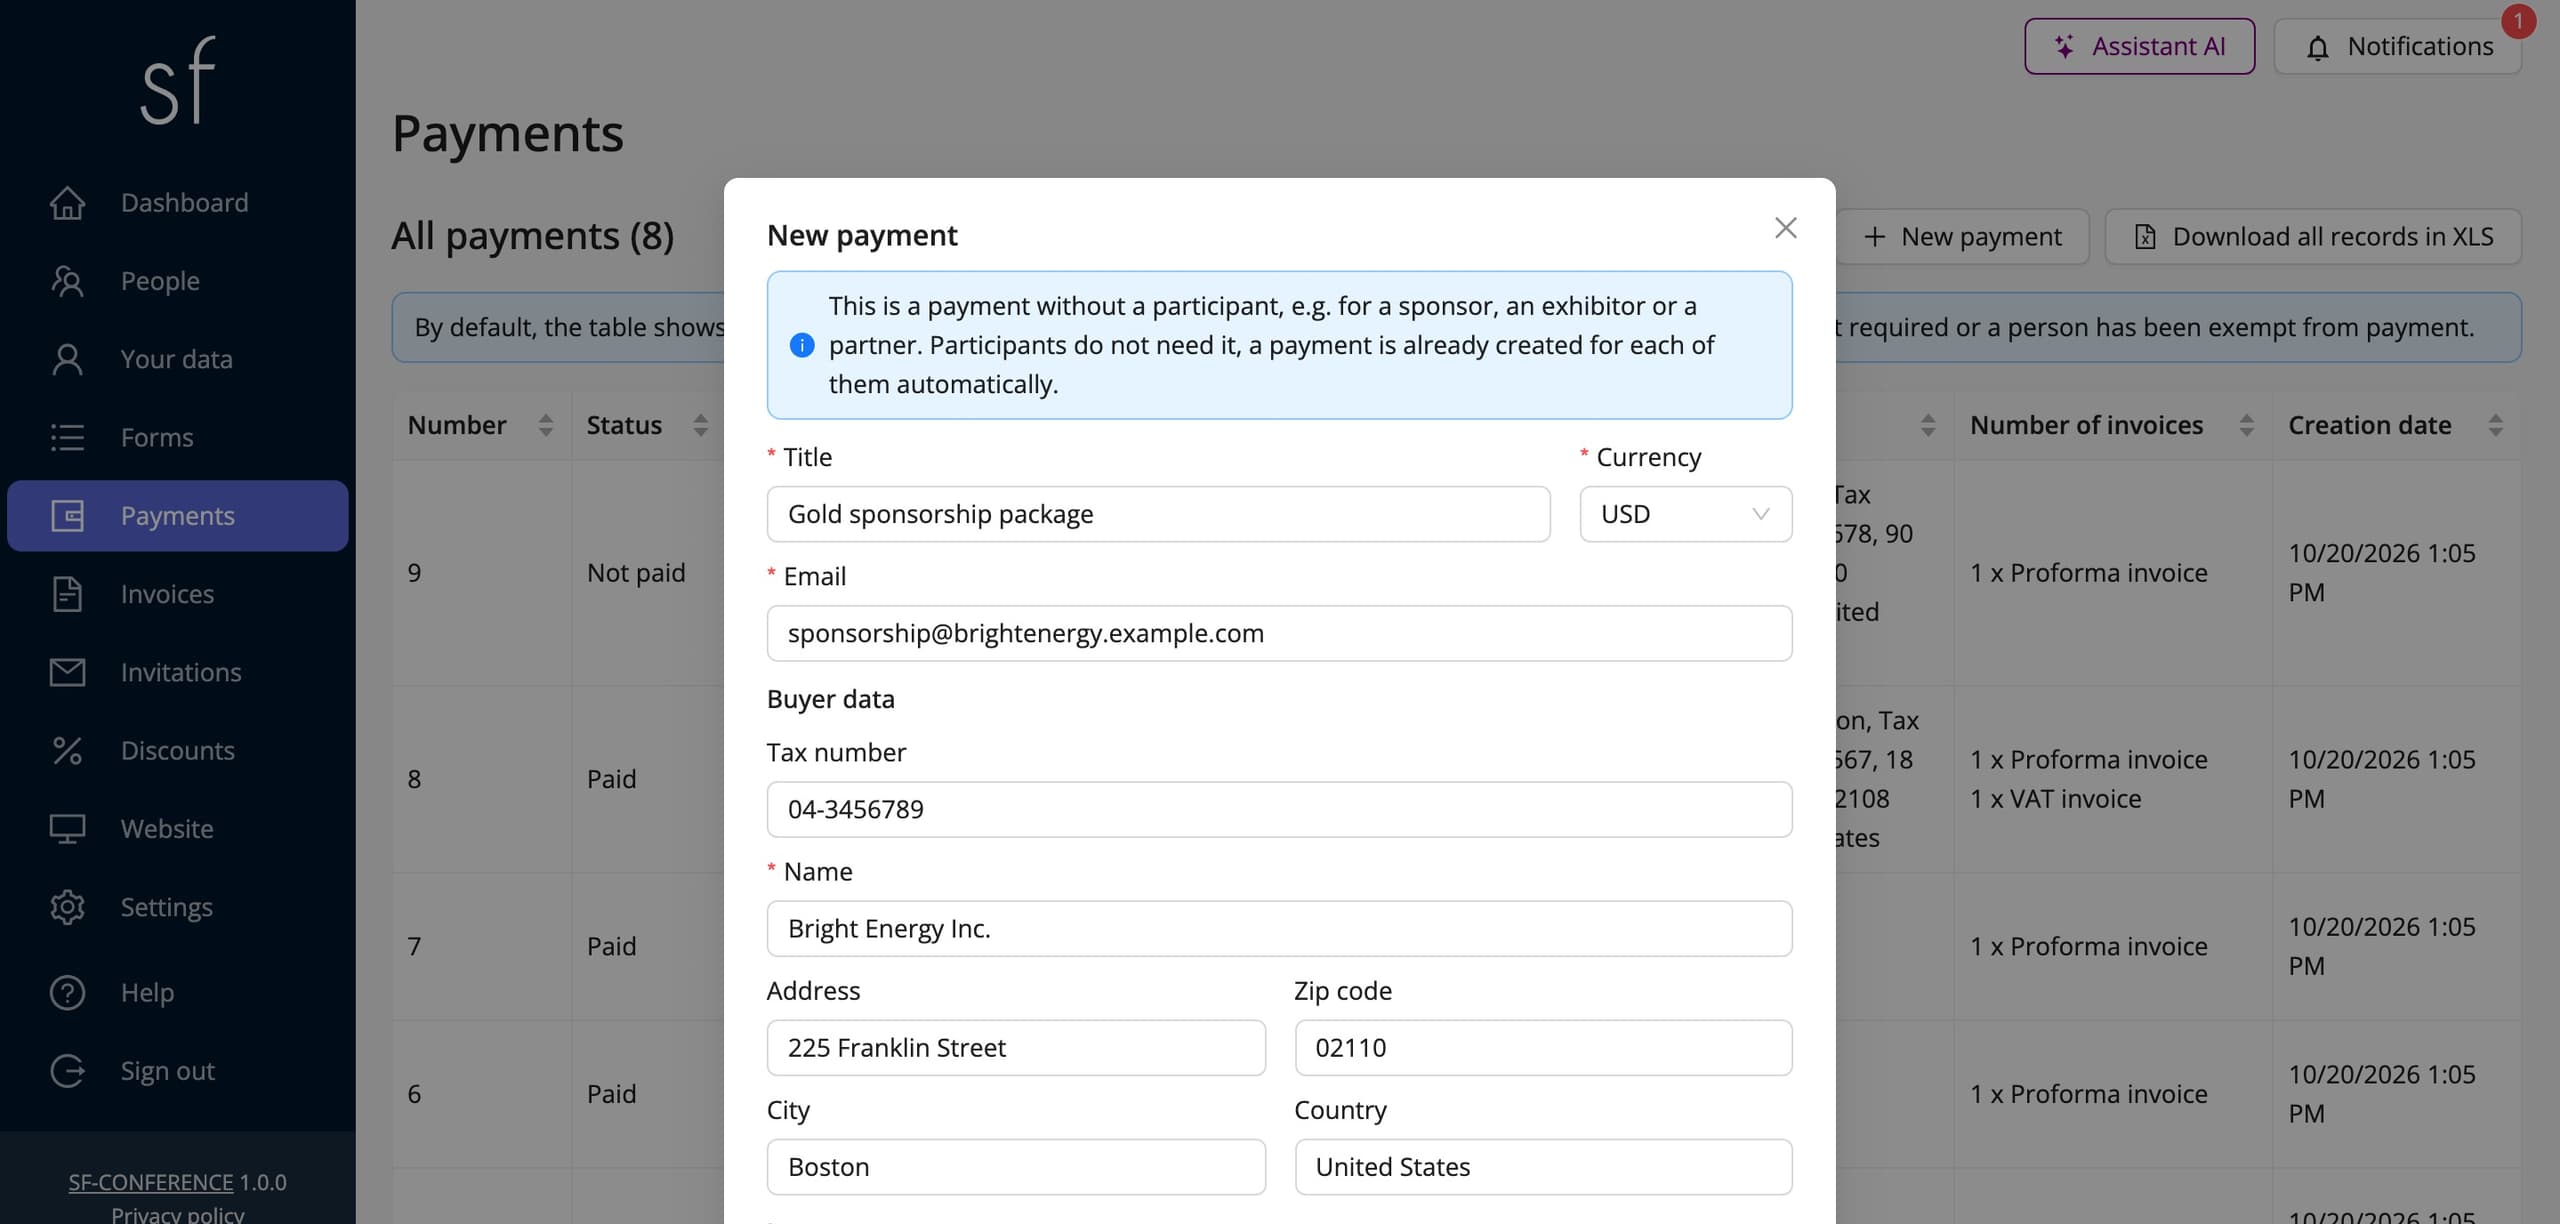
Task: Click the Your data person icon
Action: point(67,359)
